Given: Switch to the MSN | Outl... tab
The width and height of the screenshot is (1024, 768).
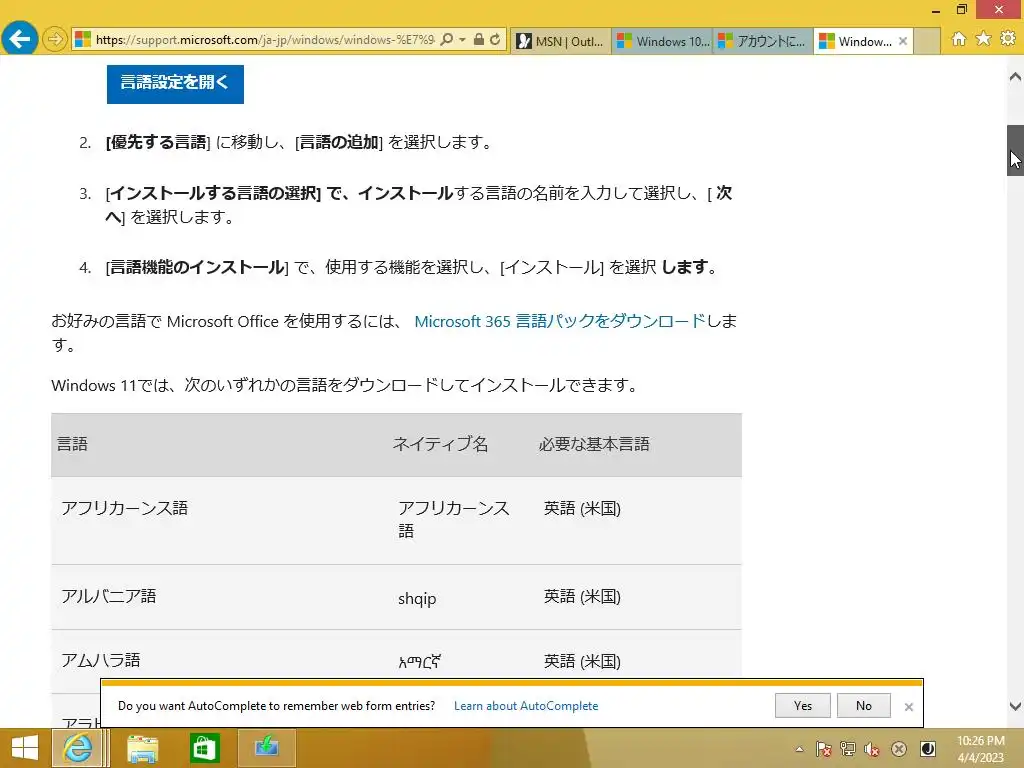Looking at the screenshot, I should point(562,41).
